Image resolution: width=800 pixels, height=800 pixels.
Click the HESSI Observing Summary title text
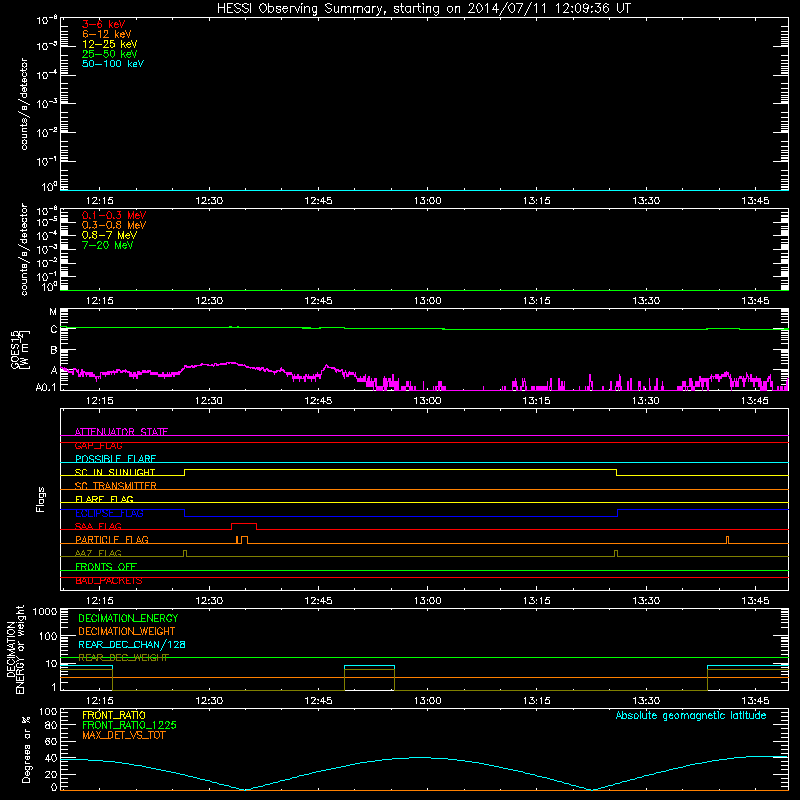click(x=423, y=9)
